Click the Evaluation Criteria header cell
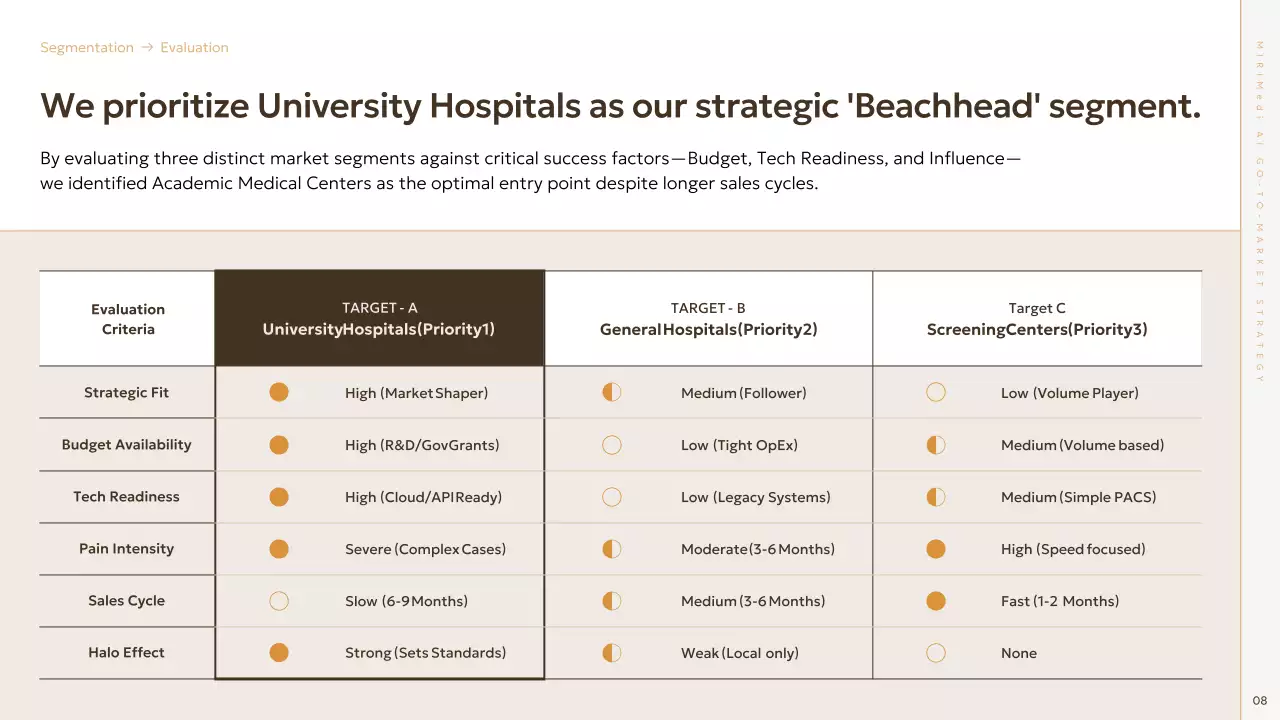Viewport: 1280px width, 720px height. [x=128, y=319]
